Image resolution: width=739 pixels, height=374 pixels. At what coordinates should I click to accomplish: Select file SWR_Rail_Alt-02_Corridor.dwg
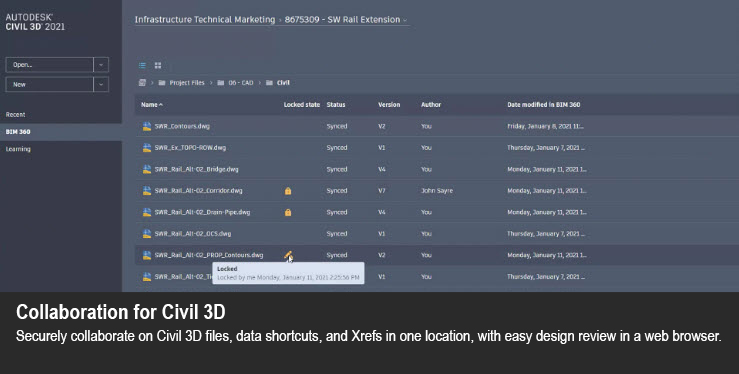pyautogui.click(x=198, y=191)
